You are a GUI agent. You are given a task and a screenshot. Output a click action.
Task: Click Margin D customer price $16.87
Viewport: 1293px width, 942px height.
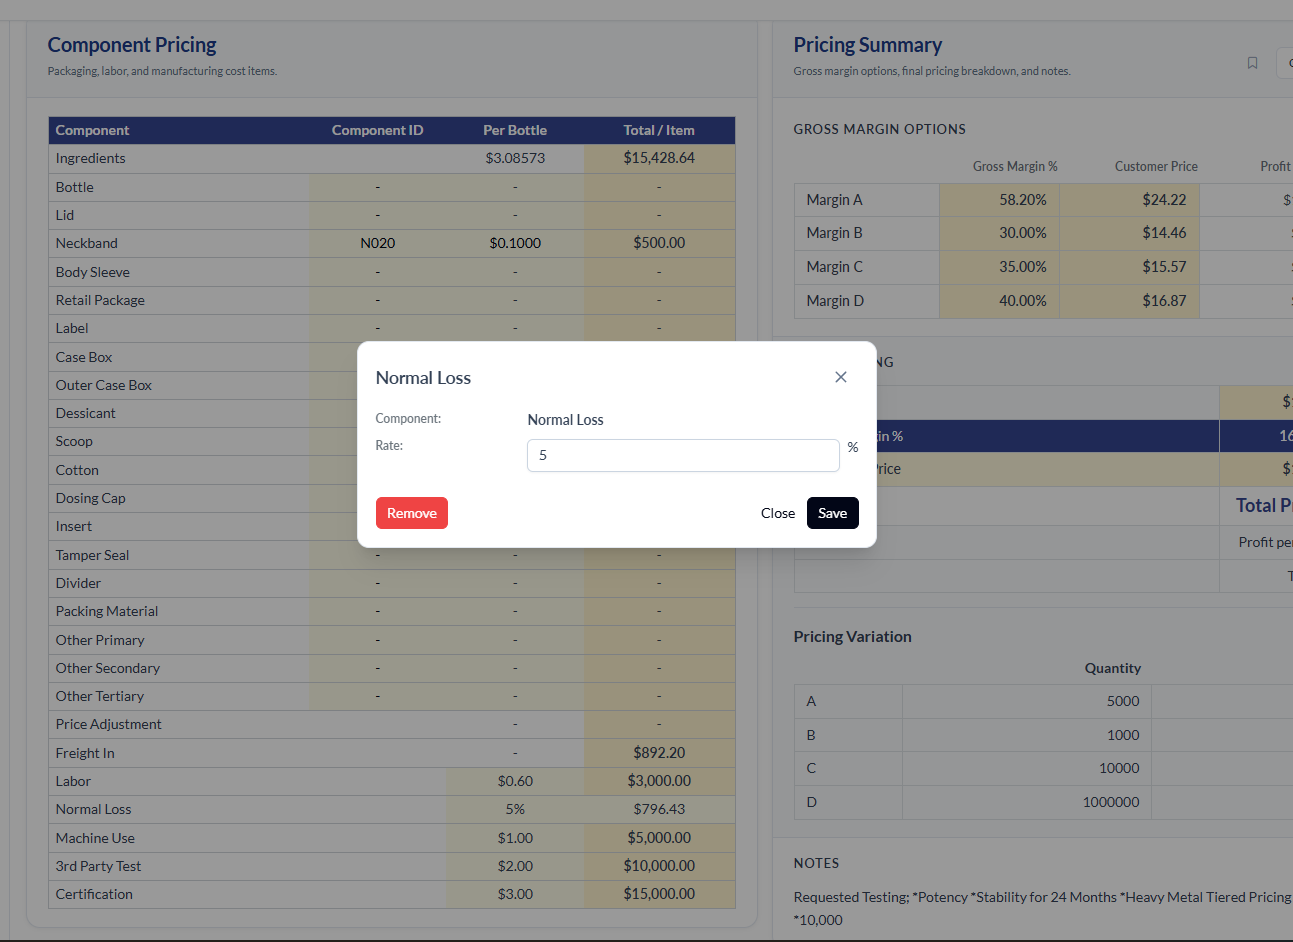[1164, 301]
